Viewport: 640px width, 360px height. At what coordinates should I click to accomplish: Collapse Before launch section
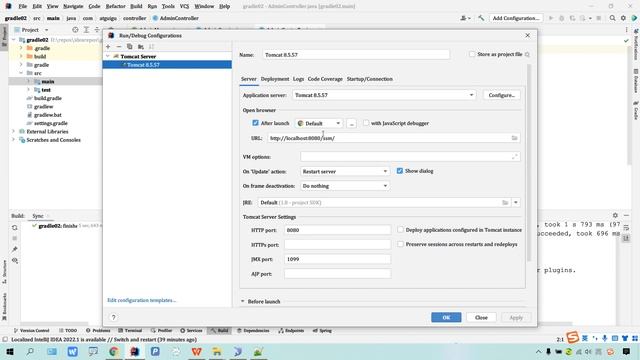tap(242, 301)
